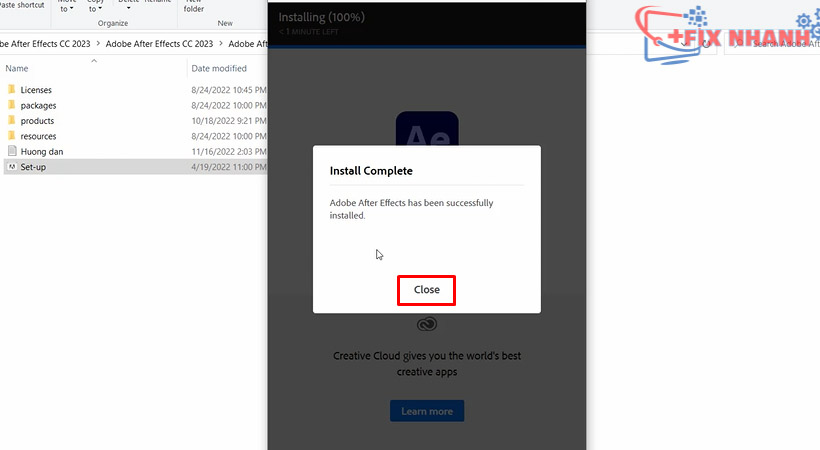Select the Huong dan text file
This screenshot has height=450, width=820.
point(42,152)
